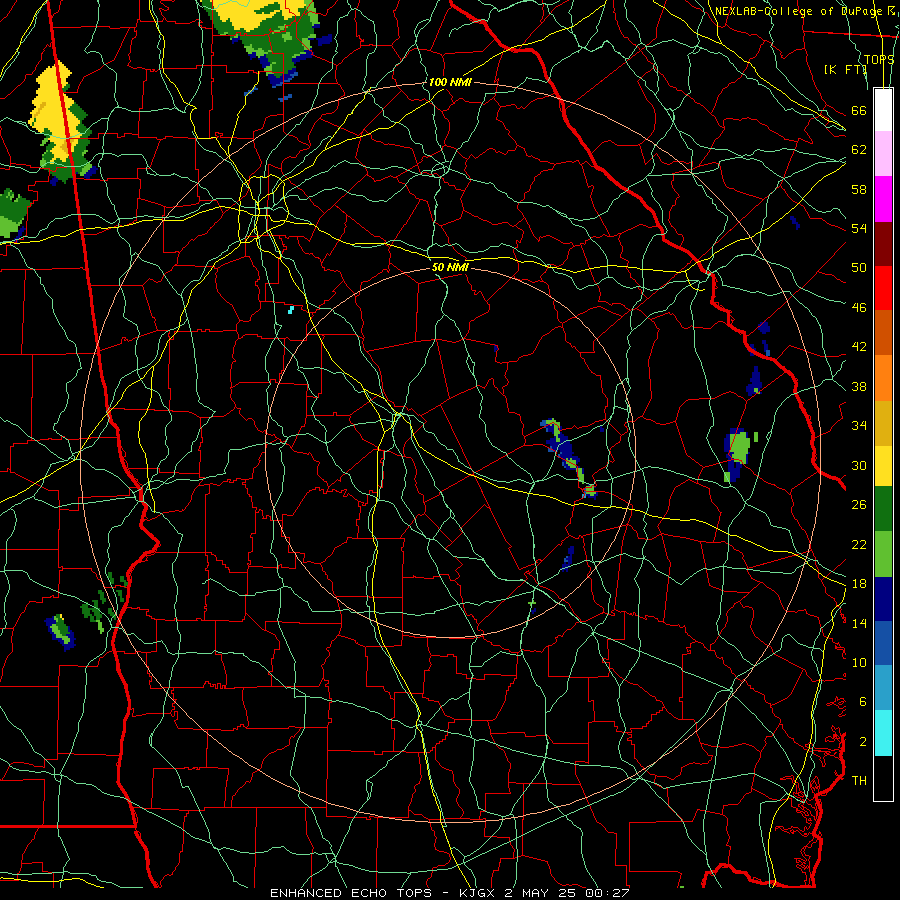Click the light pink legend swatch near 62
The image size is (900, 900).
[883, 154]
